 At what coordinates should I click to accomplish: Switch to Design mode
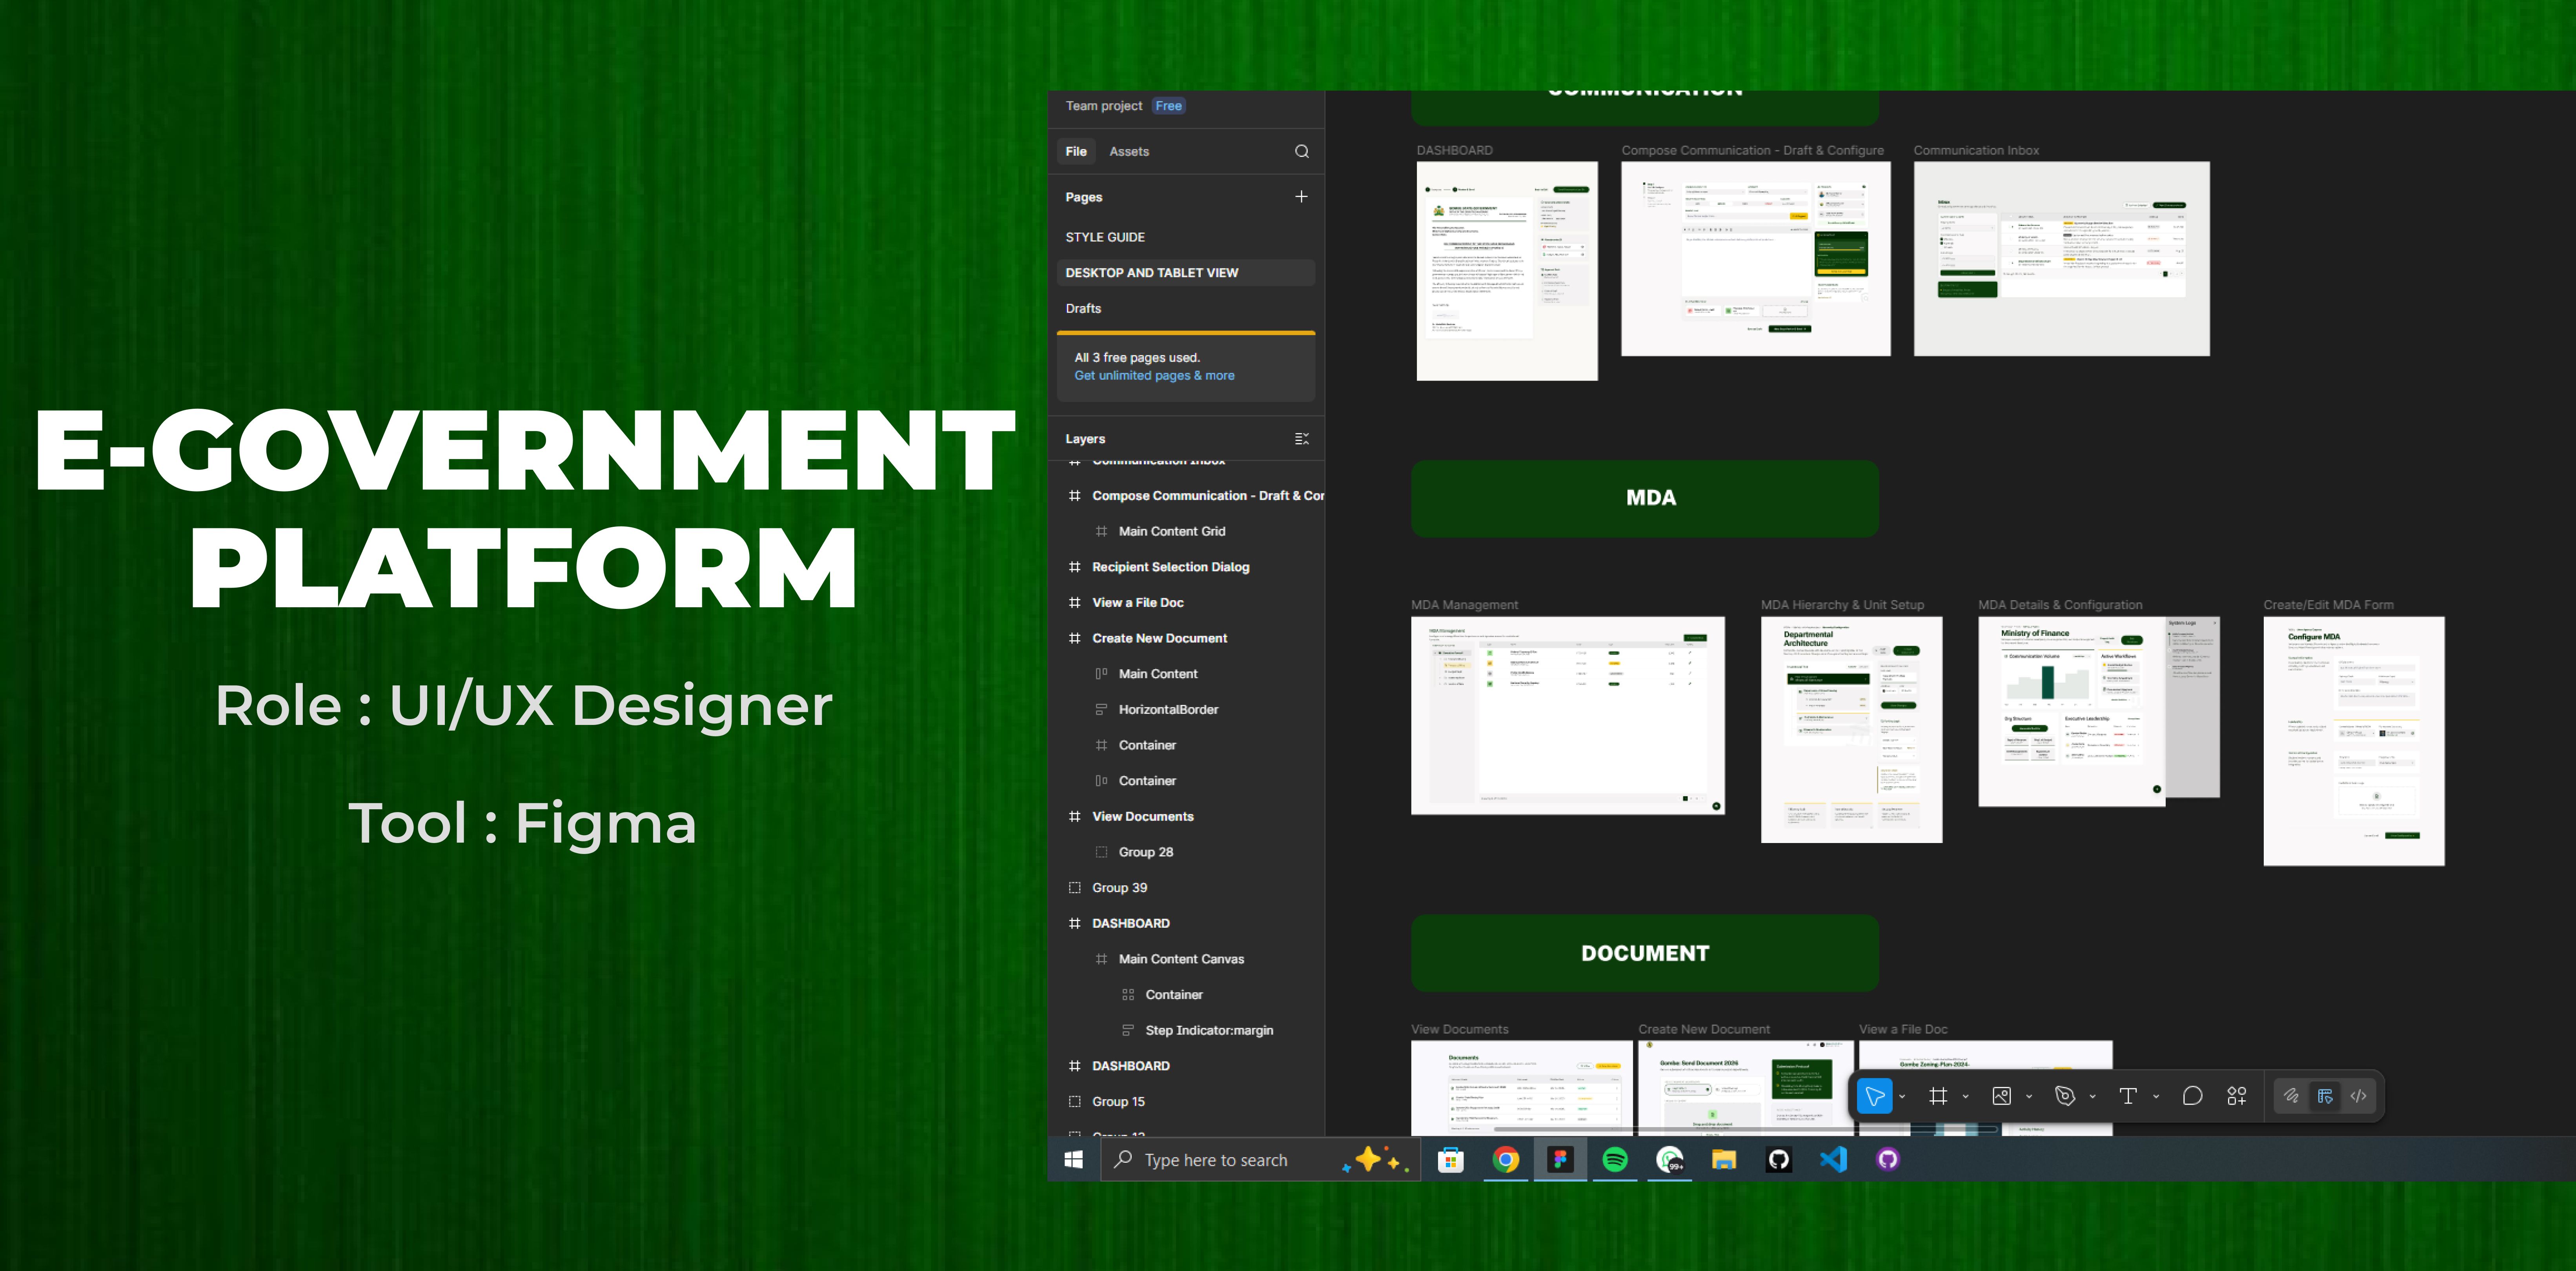[x=2325, y=1096]
